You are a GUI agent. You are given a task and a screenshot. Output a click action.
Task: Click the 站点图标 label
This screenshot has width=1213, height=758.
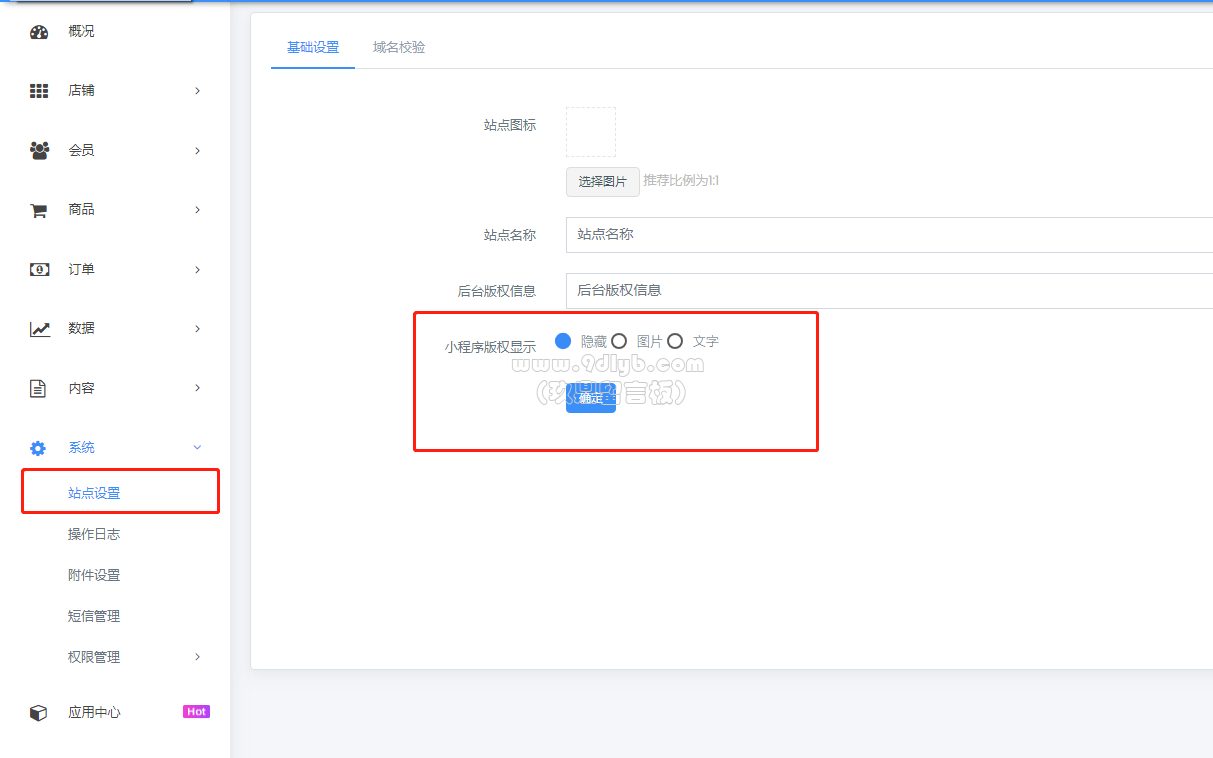coord(510,125)
